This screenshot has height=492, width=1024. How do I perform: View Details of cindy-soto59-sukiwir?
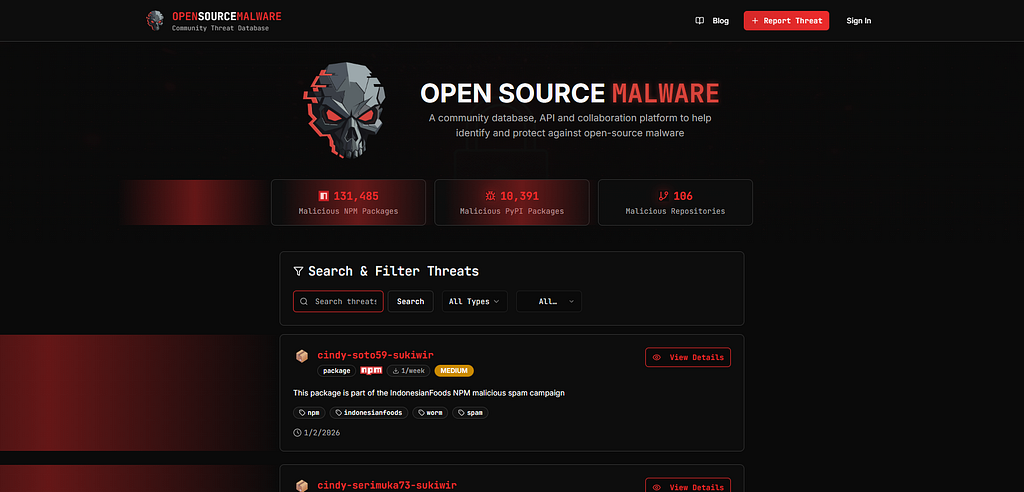(688, 357)
